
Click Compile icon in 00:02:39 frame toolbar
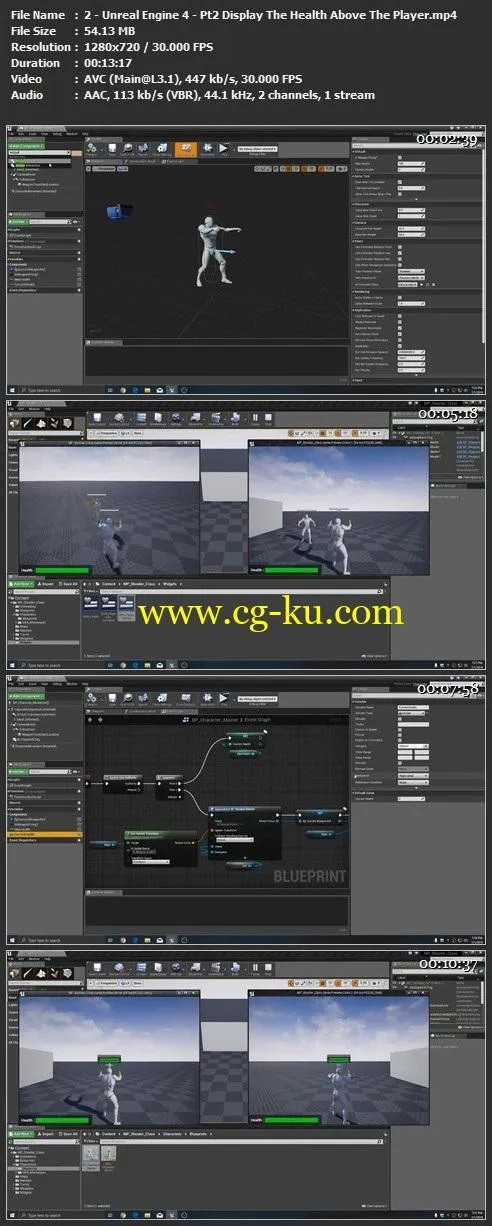tap(91, 148)
